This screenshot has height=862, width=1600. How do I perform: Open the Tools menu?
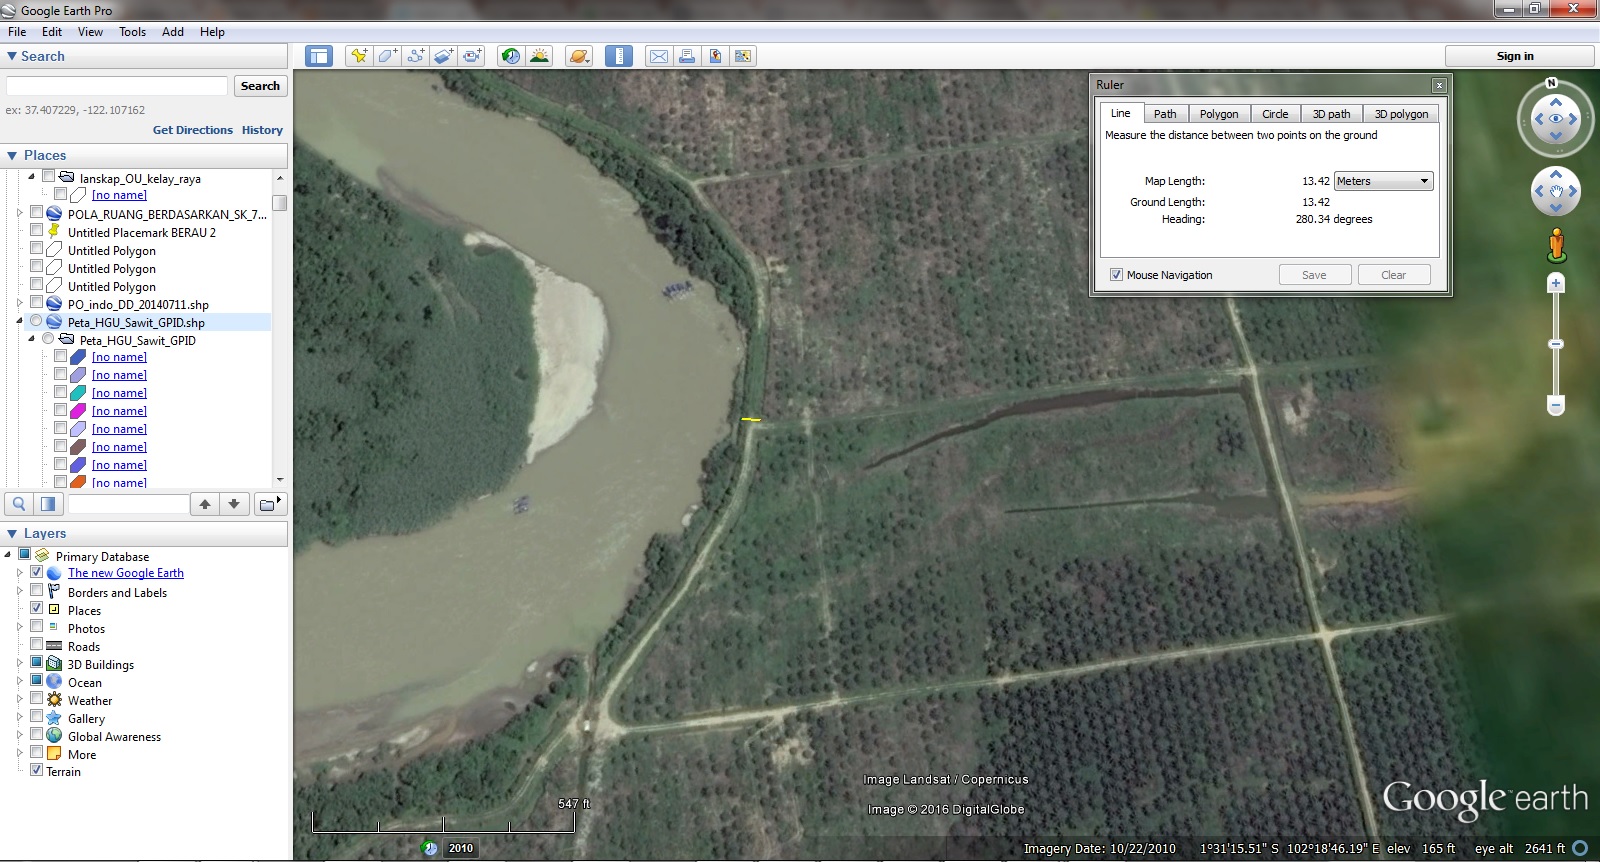pyautogui.click(x=132, y=32)
